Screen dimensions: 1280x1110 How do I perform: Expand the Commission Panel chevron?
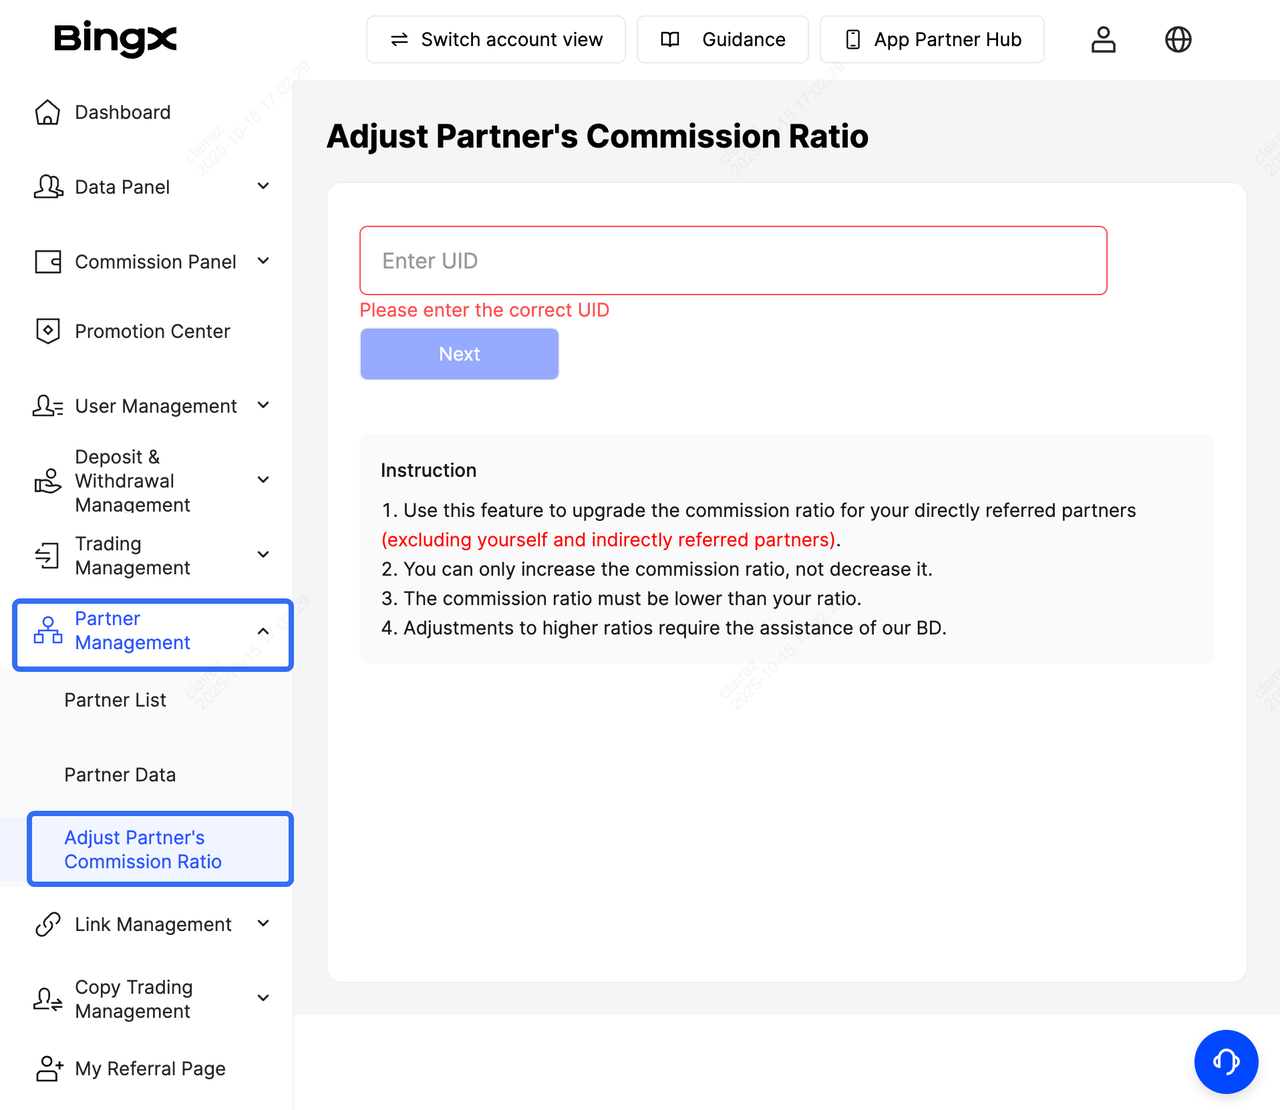(263, 261)
